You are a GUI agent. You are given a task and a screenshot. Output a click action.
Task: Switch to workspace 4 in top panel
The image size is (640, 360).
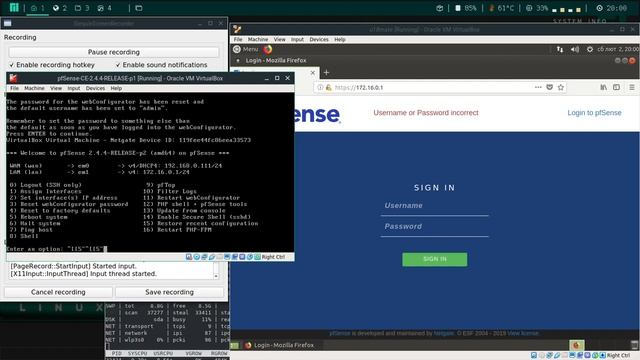coord(104,8)
